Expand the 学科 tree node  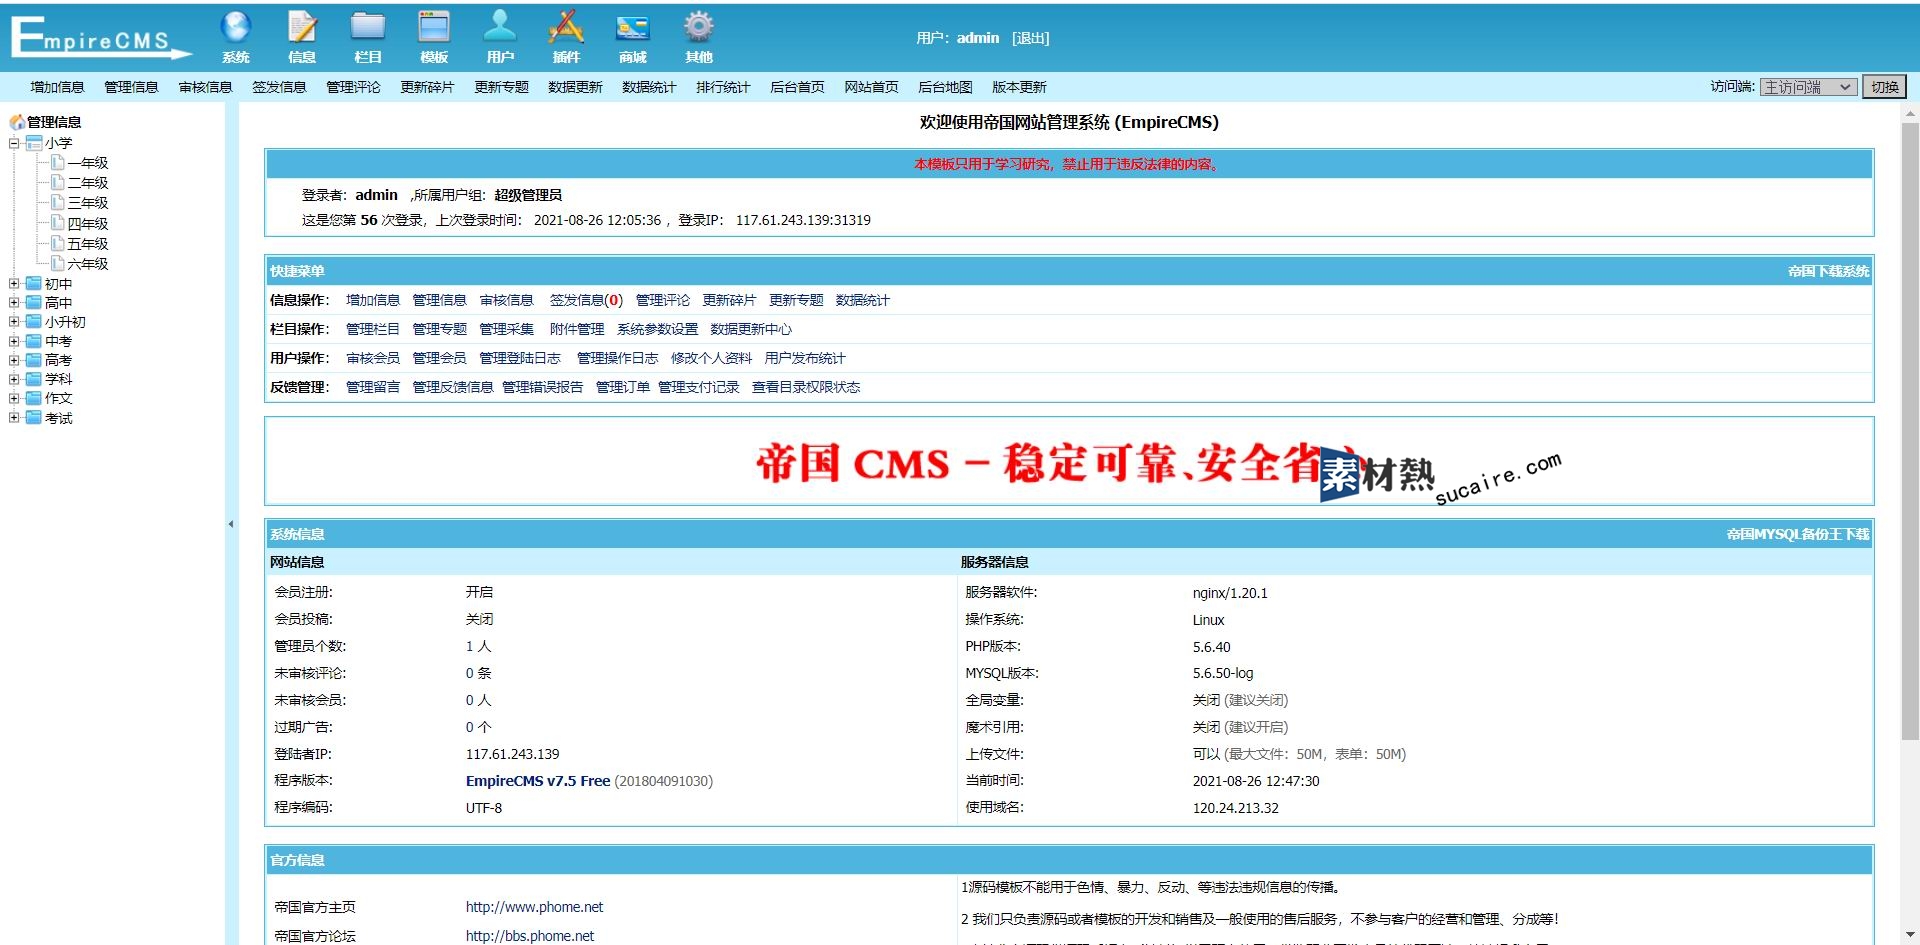[x=14, y=379]
